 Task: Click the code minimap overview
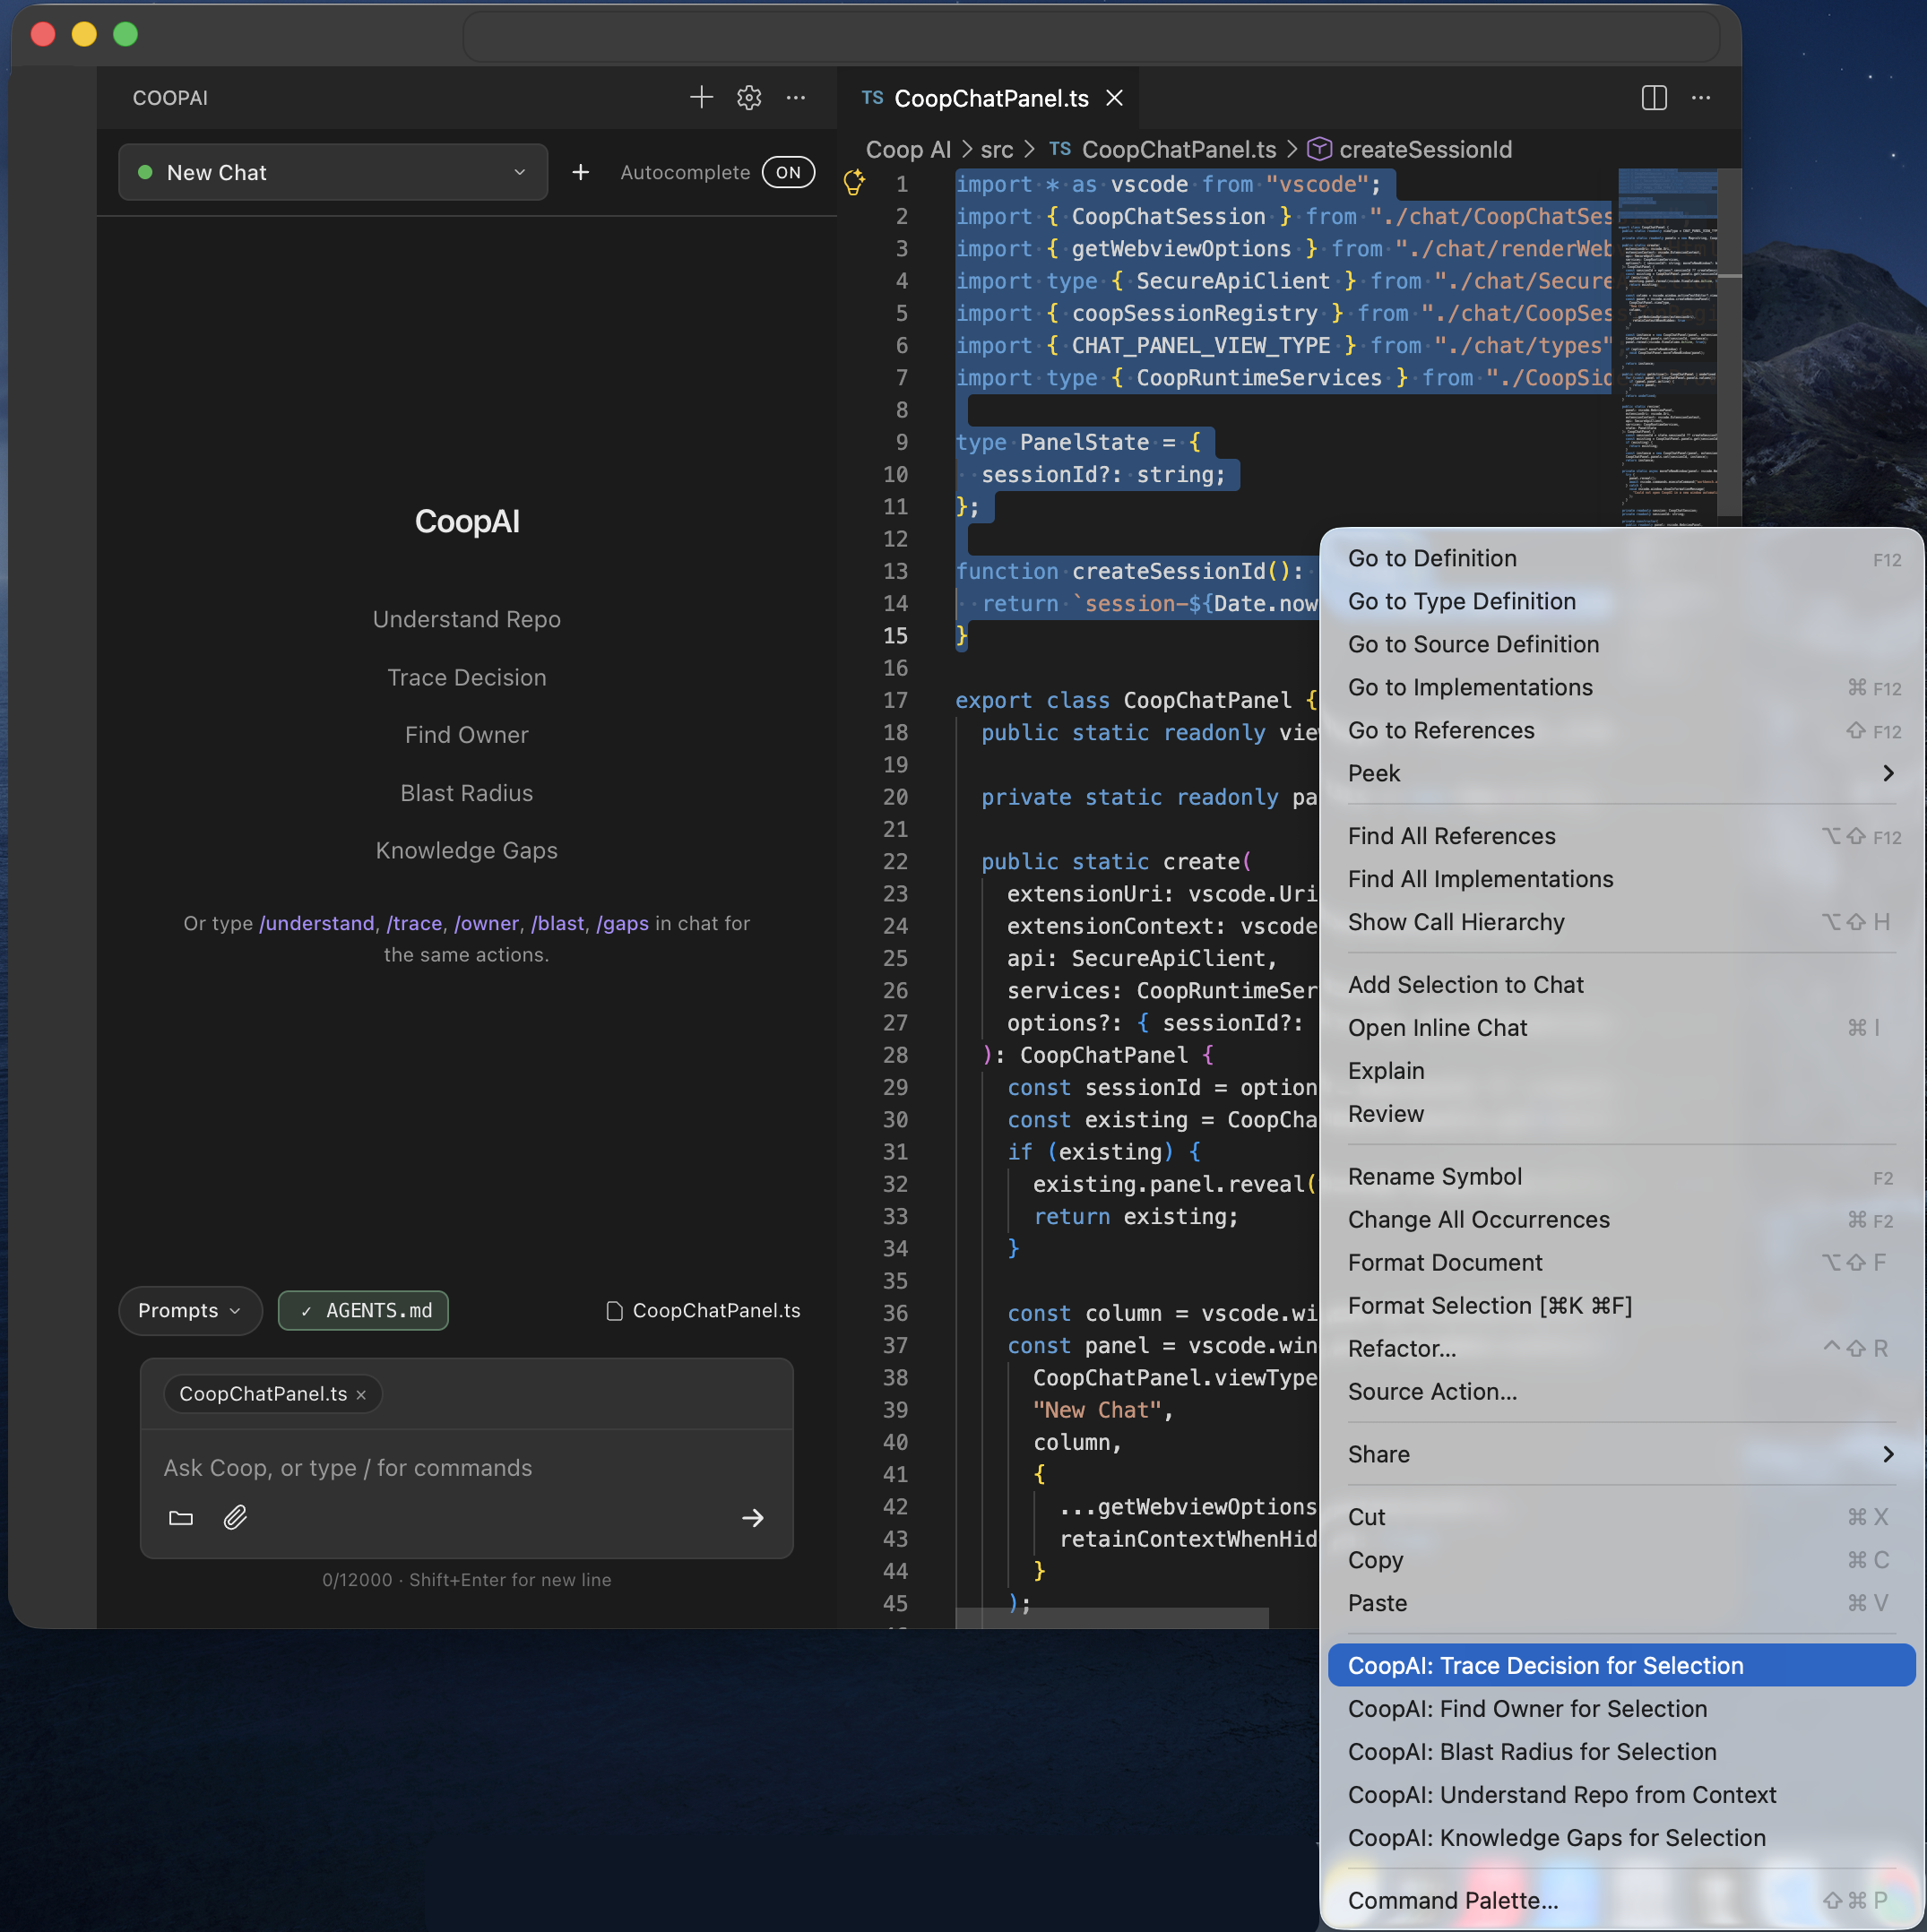(x=1667, y=345)
